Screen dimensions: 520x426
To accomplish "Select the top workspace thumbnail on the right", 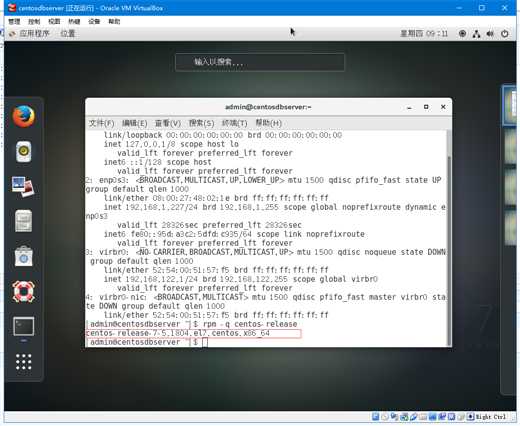I will [509, 105].
